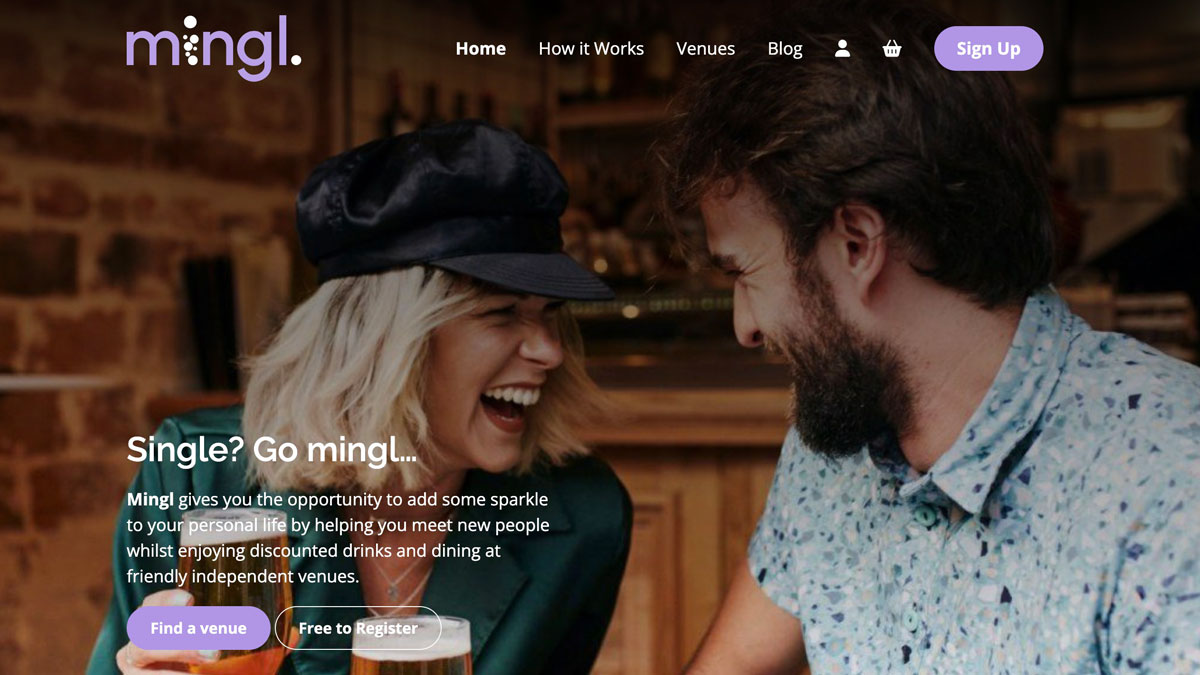
Task: Click the green button on man's shirt
Action: click(x=926, y=515)
